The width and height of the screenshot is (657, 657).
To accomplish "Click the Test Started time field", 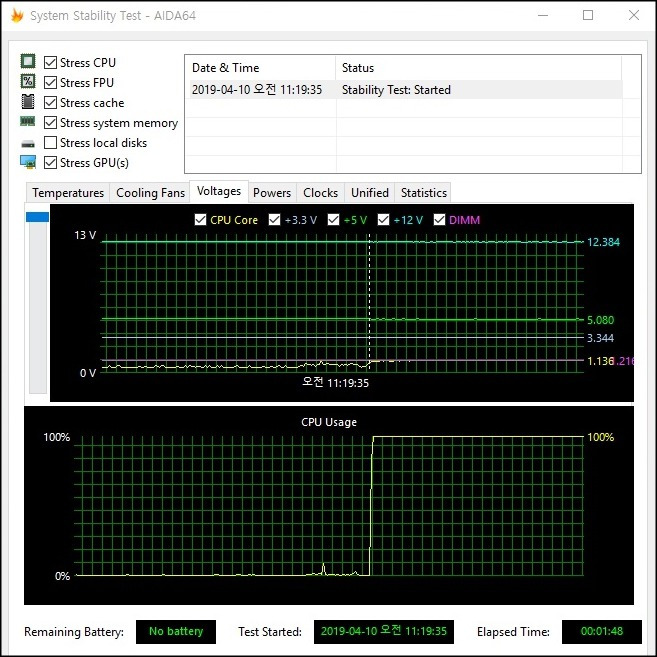I will tap(383, 631).
